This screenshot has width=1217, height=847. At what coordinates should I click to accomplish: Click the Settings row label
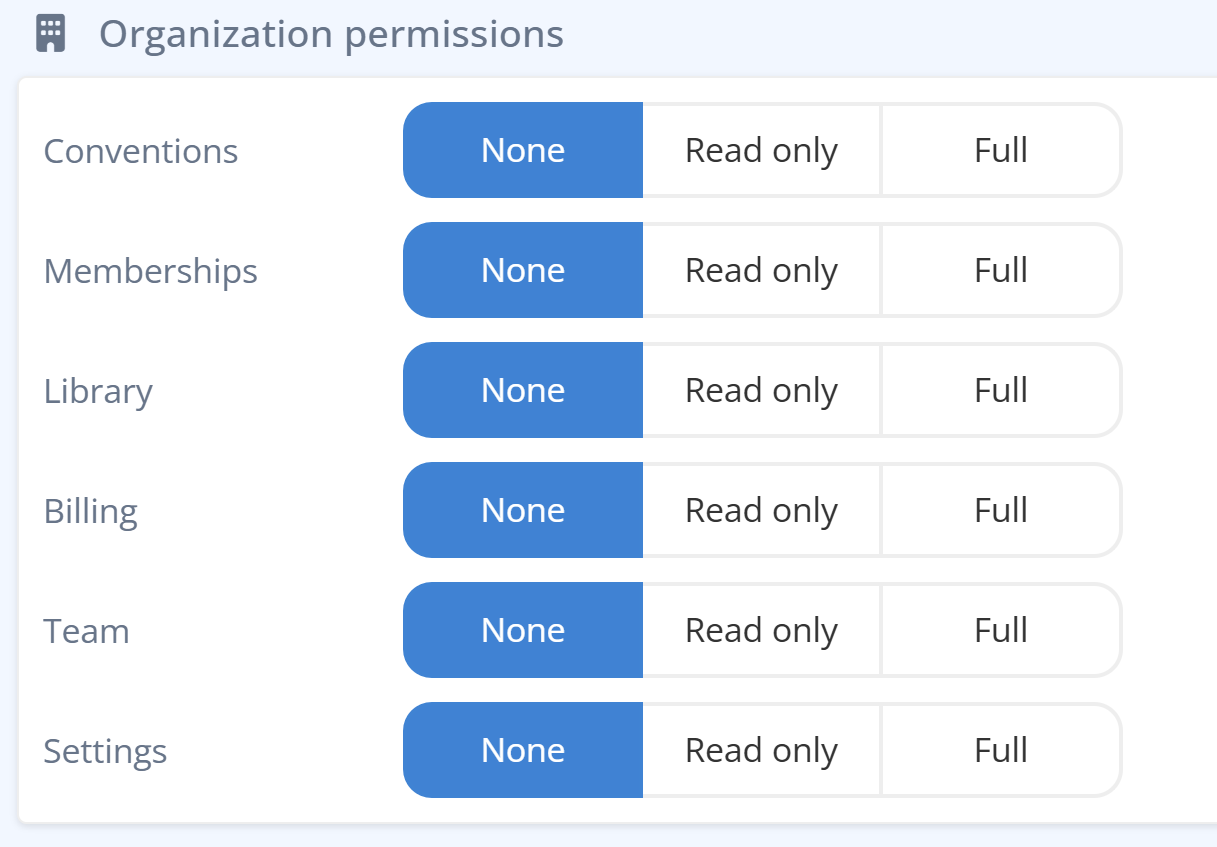[x=105, y=750]
